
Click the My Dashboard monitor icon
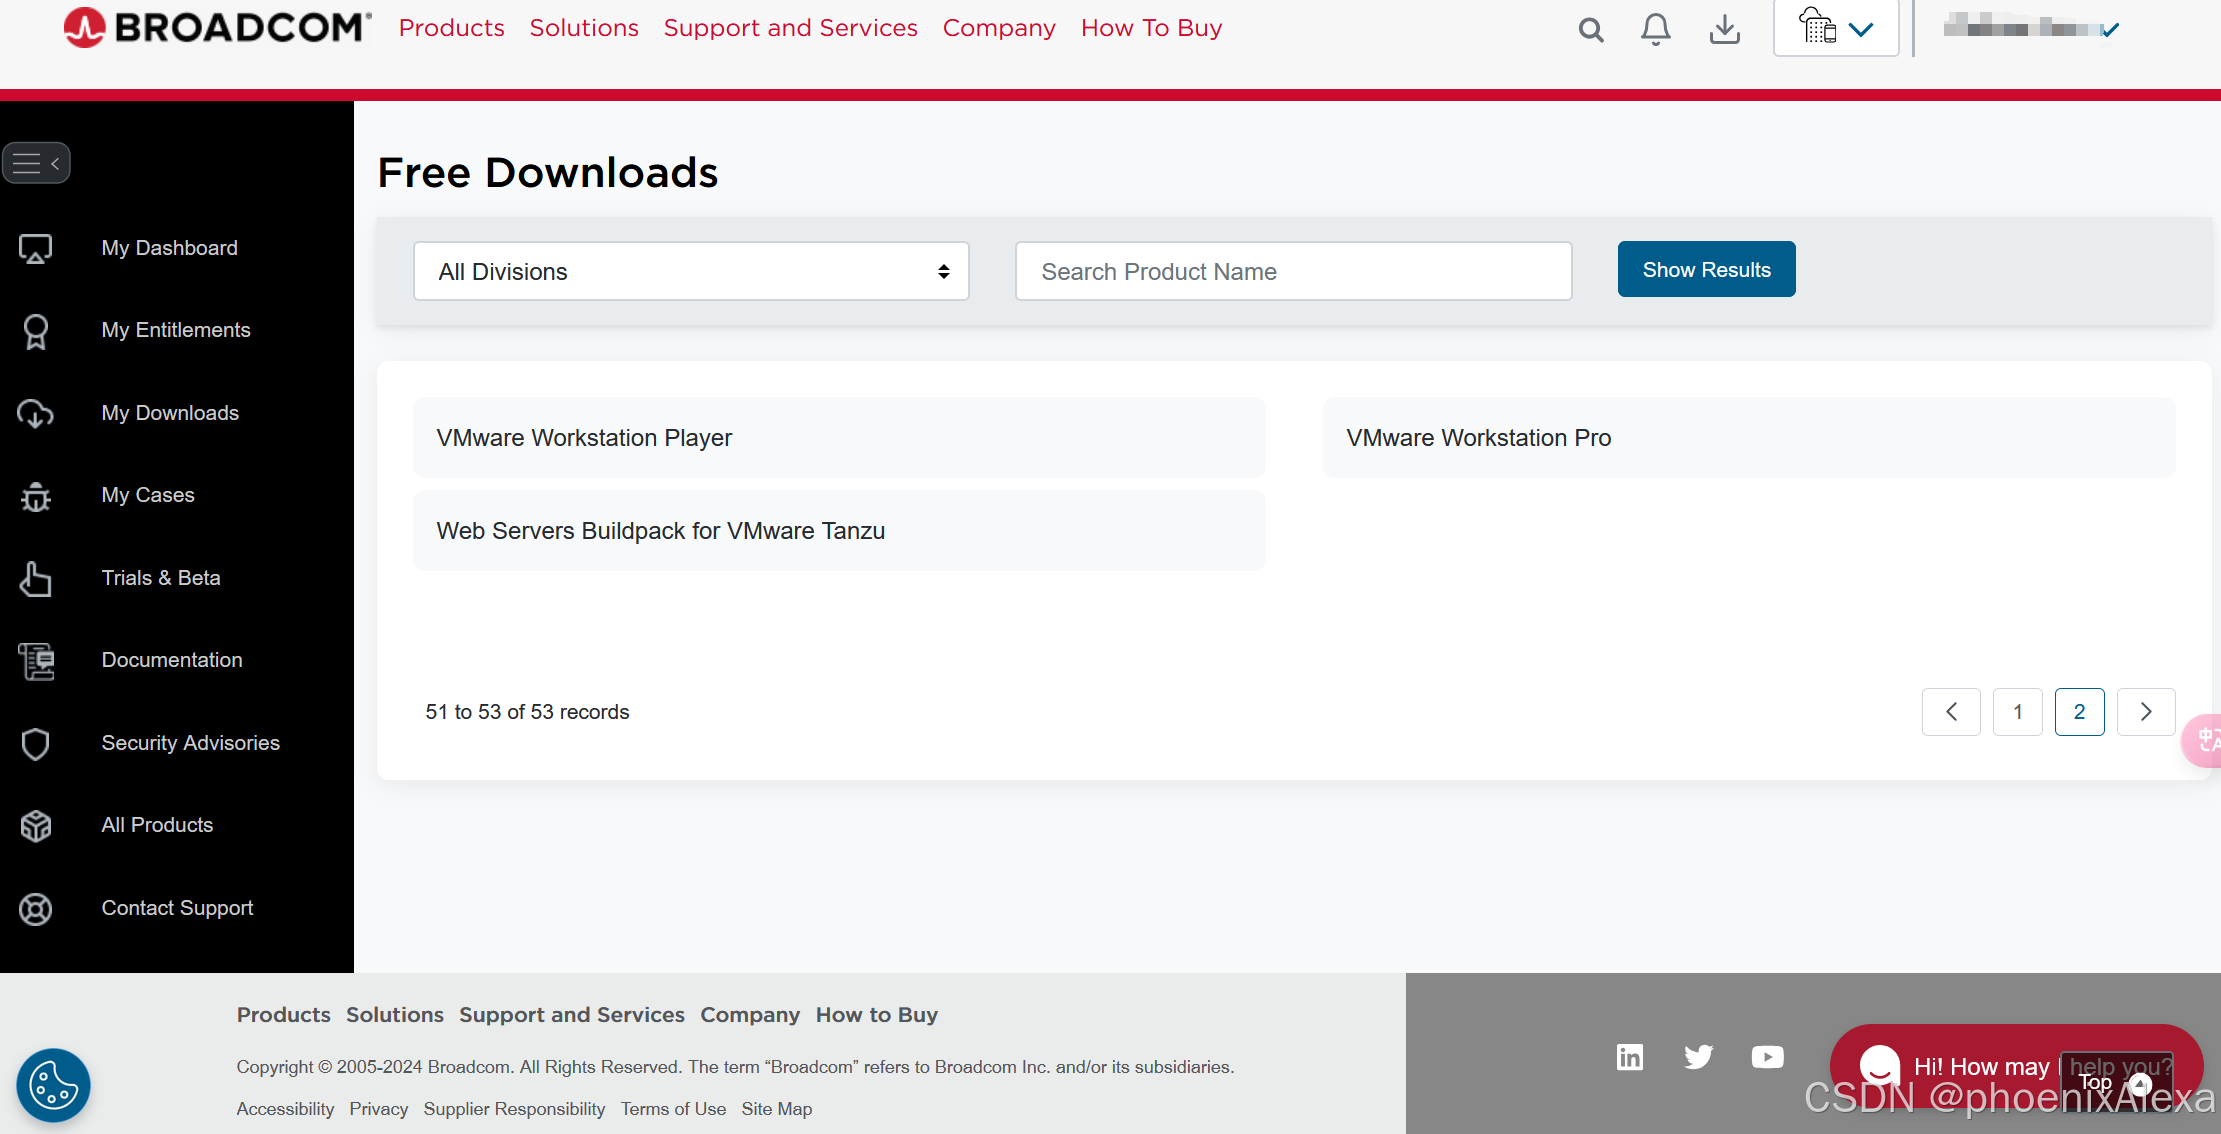coord(36,248)
